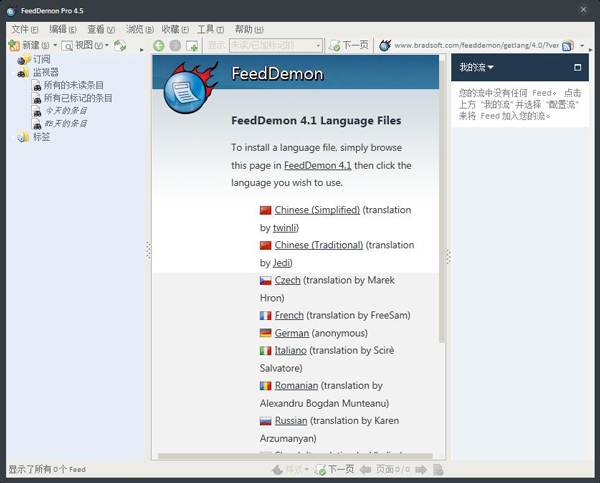The height and width of the screenshot is (483, 600).
Task: Click the green refresh feeds icon
Action: pos(120,46)
